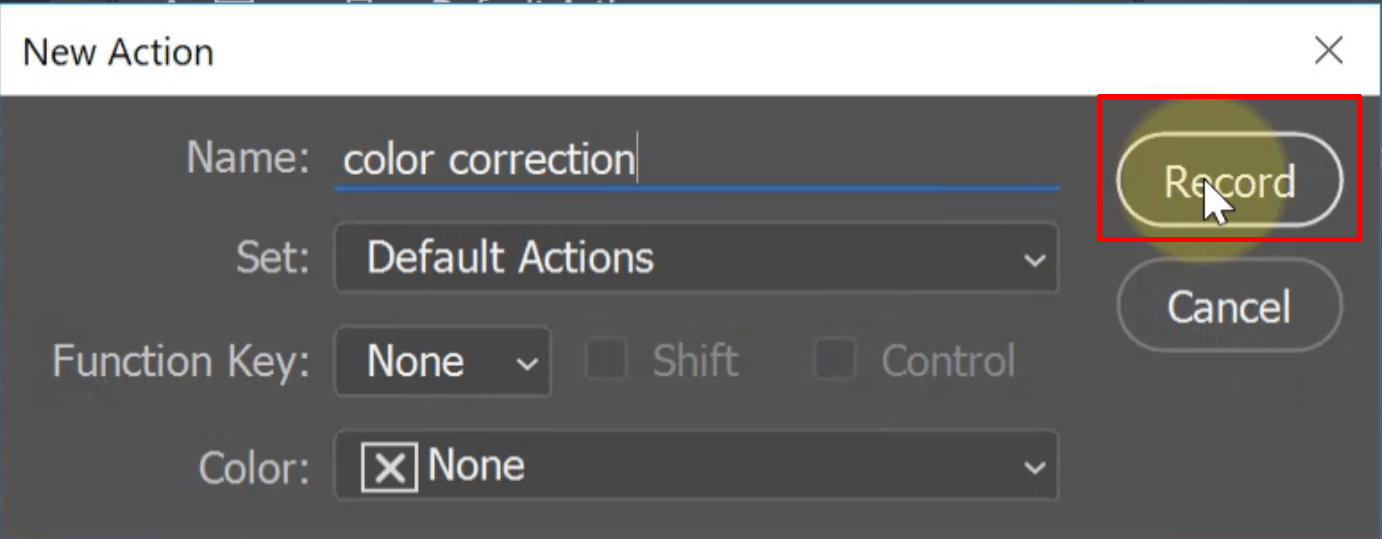Image resolution: width=1382 pixels, height=539 pixels.
Task: Click the Control modifier label text
Action: coord(948,361)
